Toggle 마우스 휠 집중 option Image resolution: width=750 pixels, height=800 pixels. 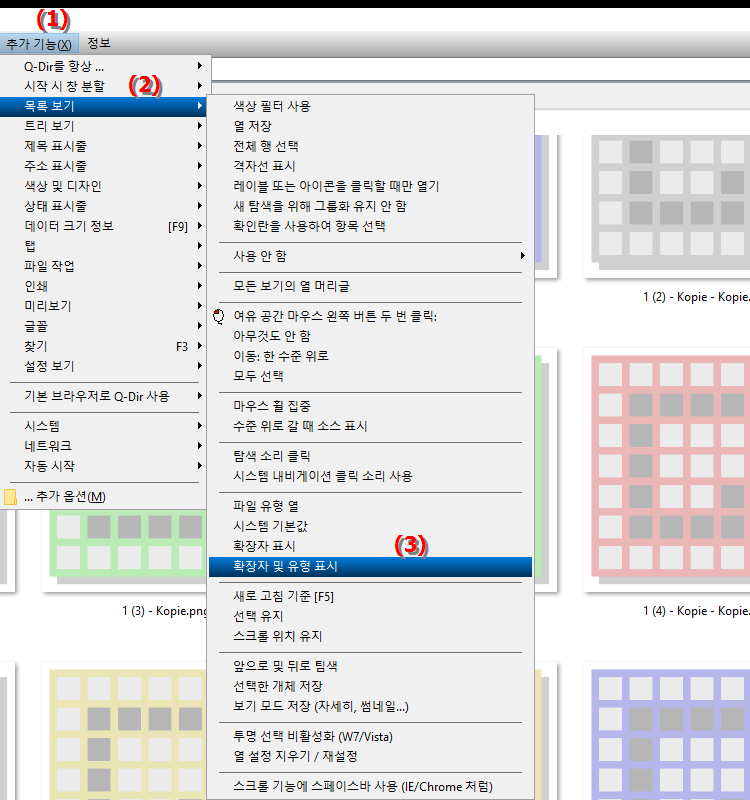[370, 406]
